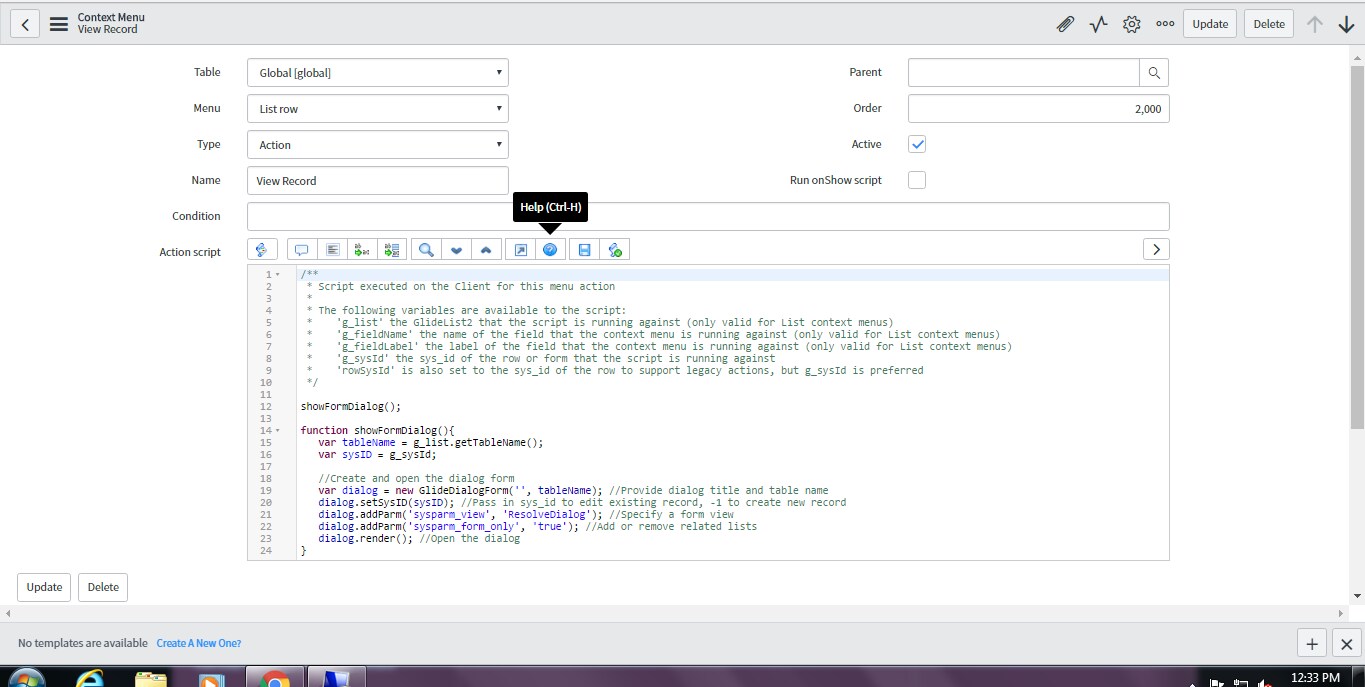Click the Replace script toolbar icon
1365x687 pixels.
(x=362, y=249)
